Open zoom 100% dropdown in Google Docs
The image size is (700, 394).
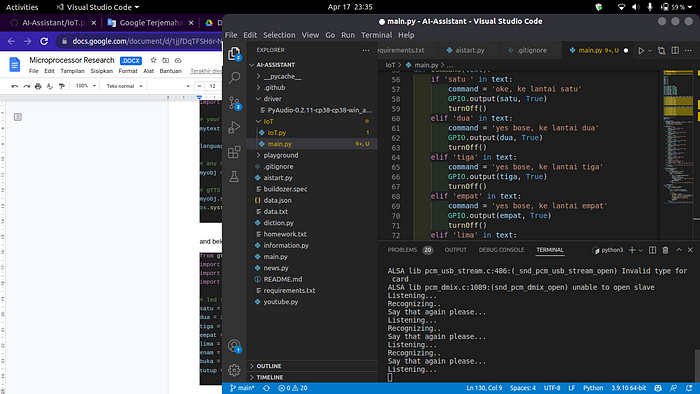tap(86, 86)
